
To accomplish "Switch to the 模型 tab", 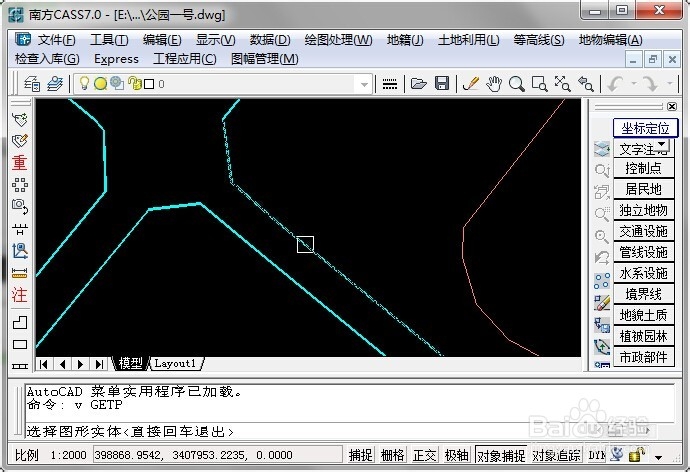I will coord(130,363).
